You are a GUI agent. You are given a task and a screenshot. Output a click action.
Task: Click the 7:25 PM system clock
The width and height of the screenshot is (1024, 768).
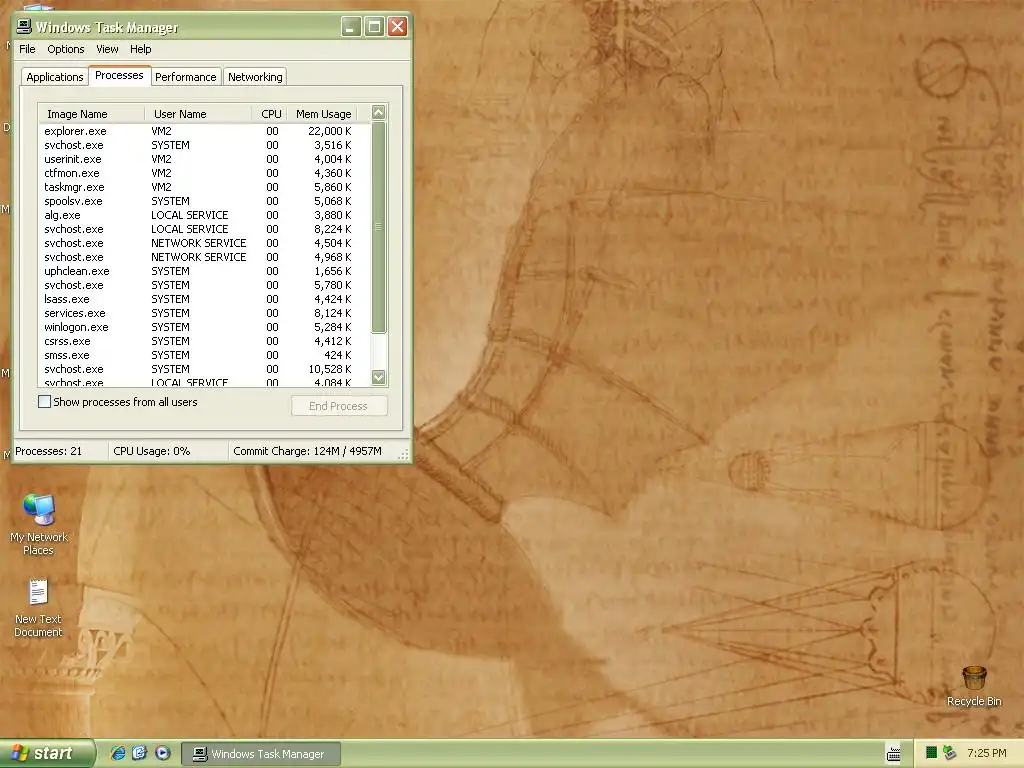tap(987, 753)
